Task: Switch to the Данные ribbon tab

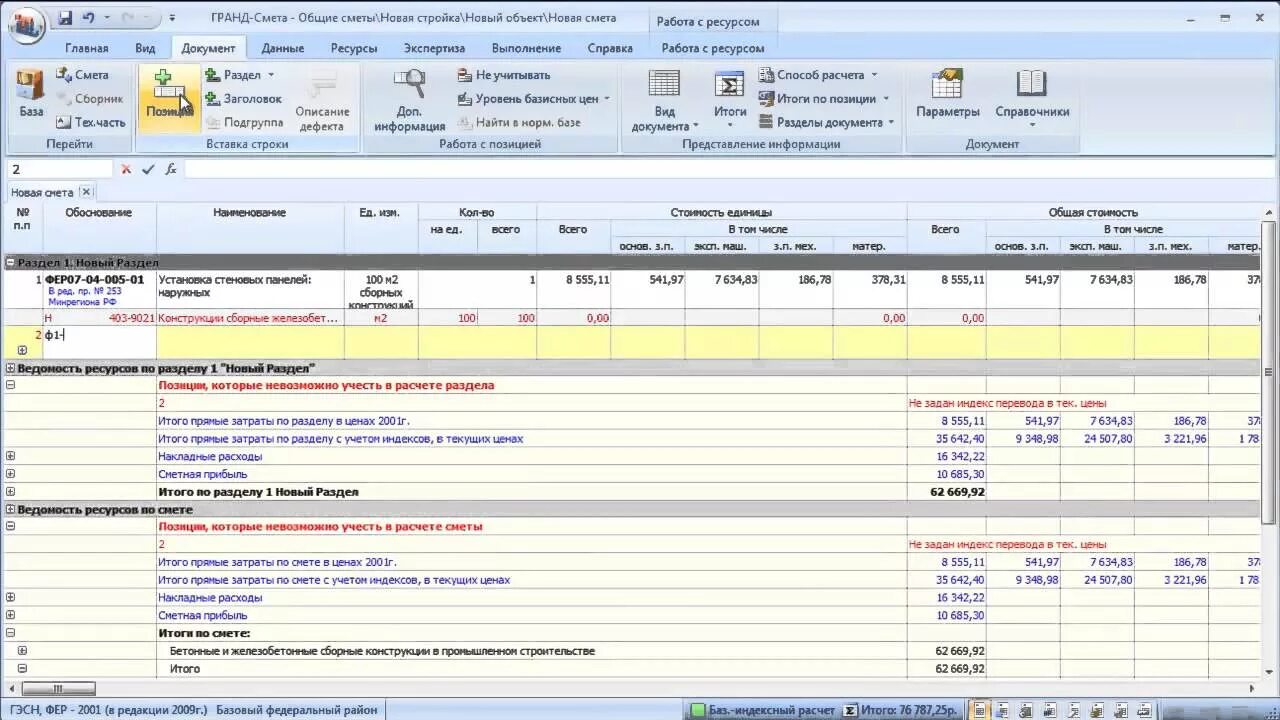Action: point(283,48)
